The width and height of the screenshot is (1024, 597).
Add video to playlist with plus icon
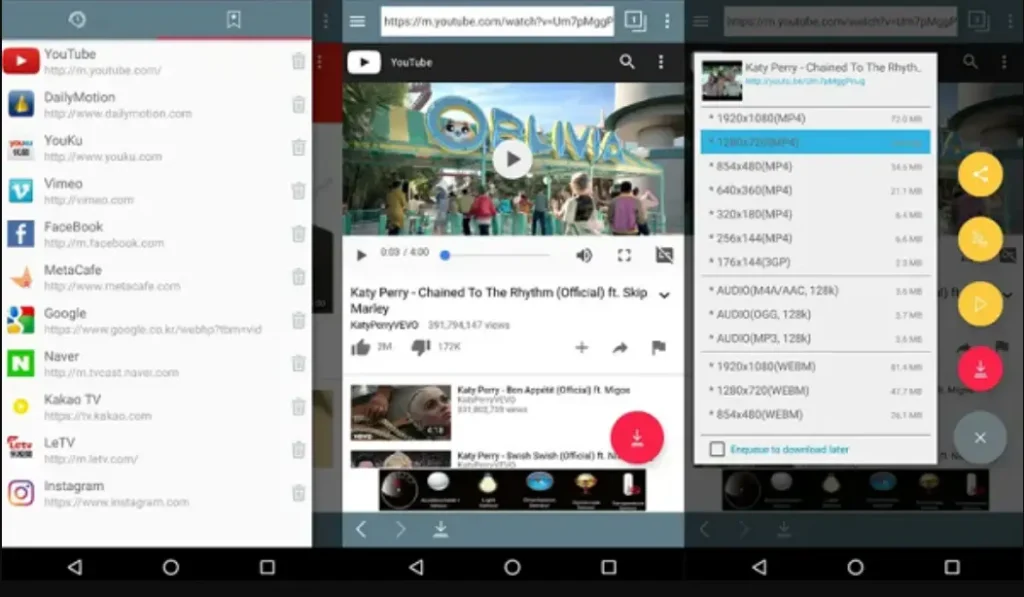(581, 347)
